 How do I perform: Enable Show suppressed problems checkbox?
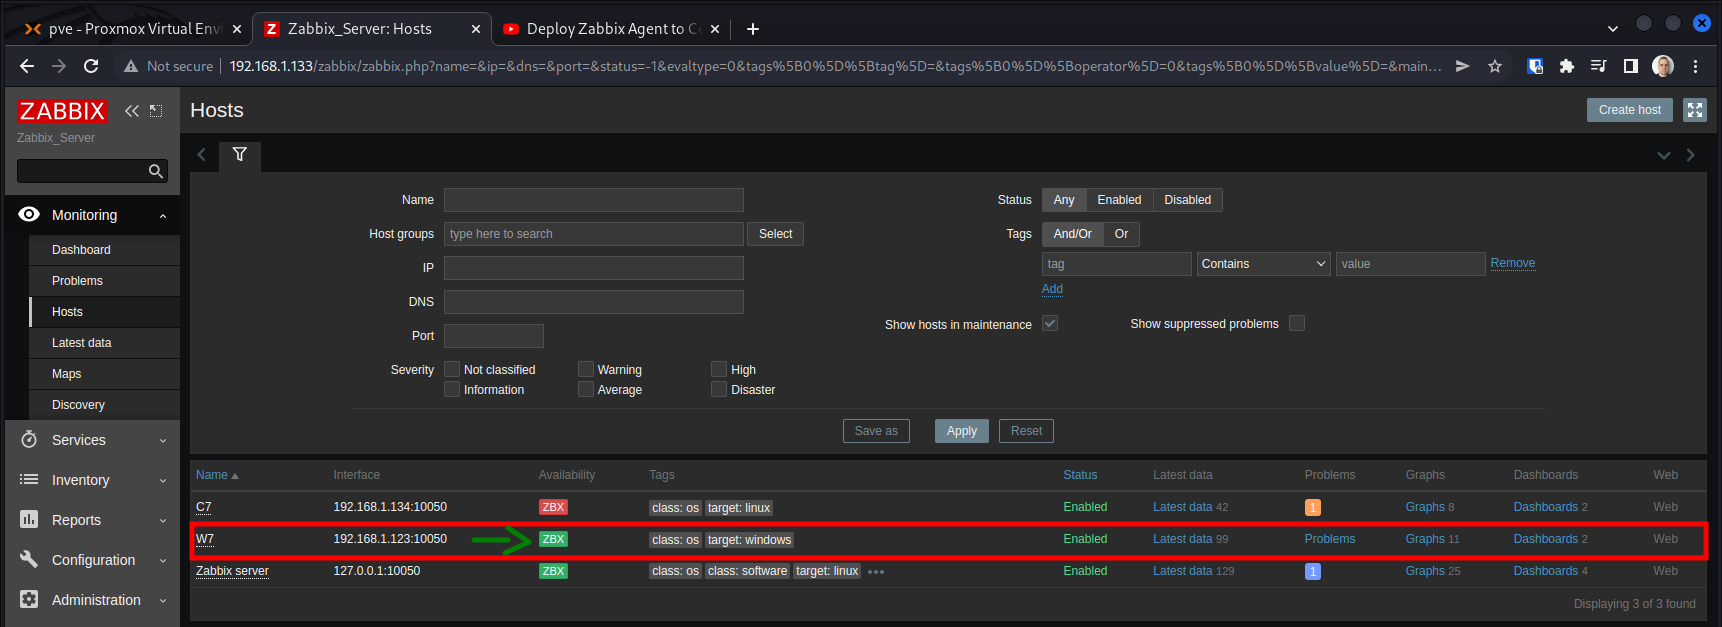pos(1297,323)
